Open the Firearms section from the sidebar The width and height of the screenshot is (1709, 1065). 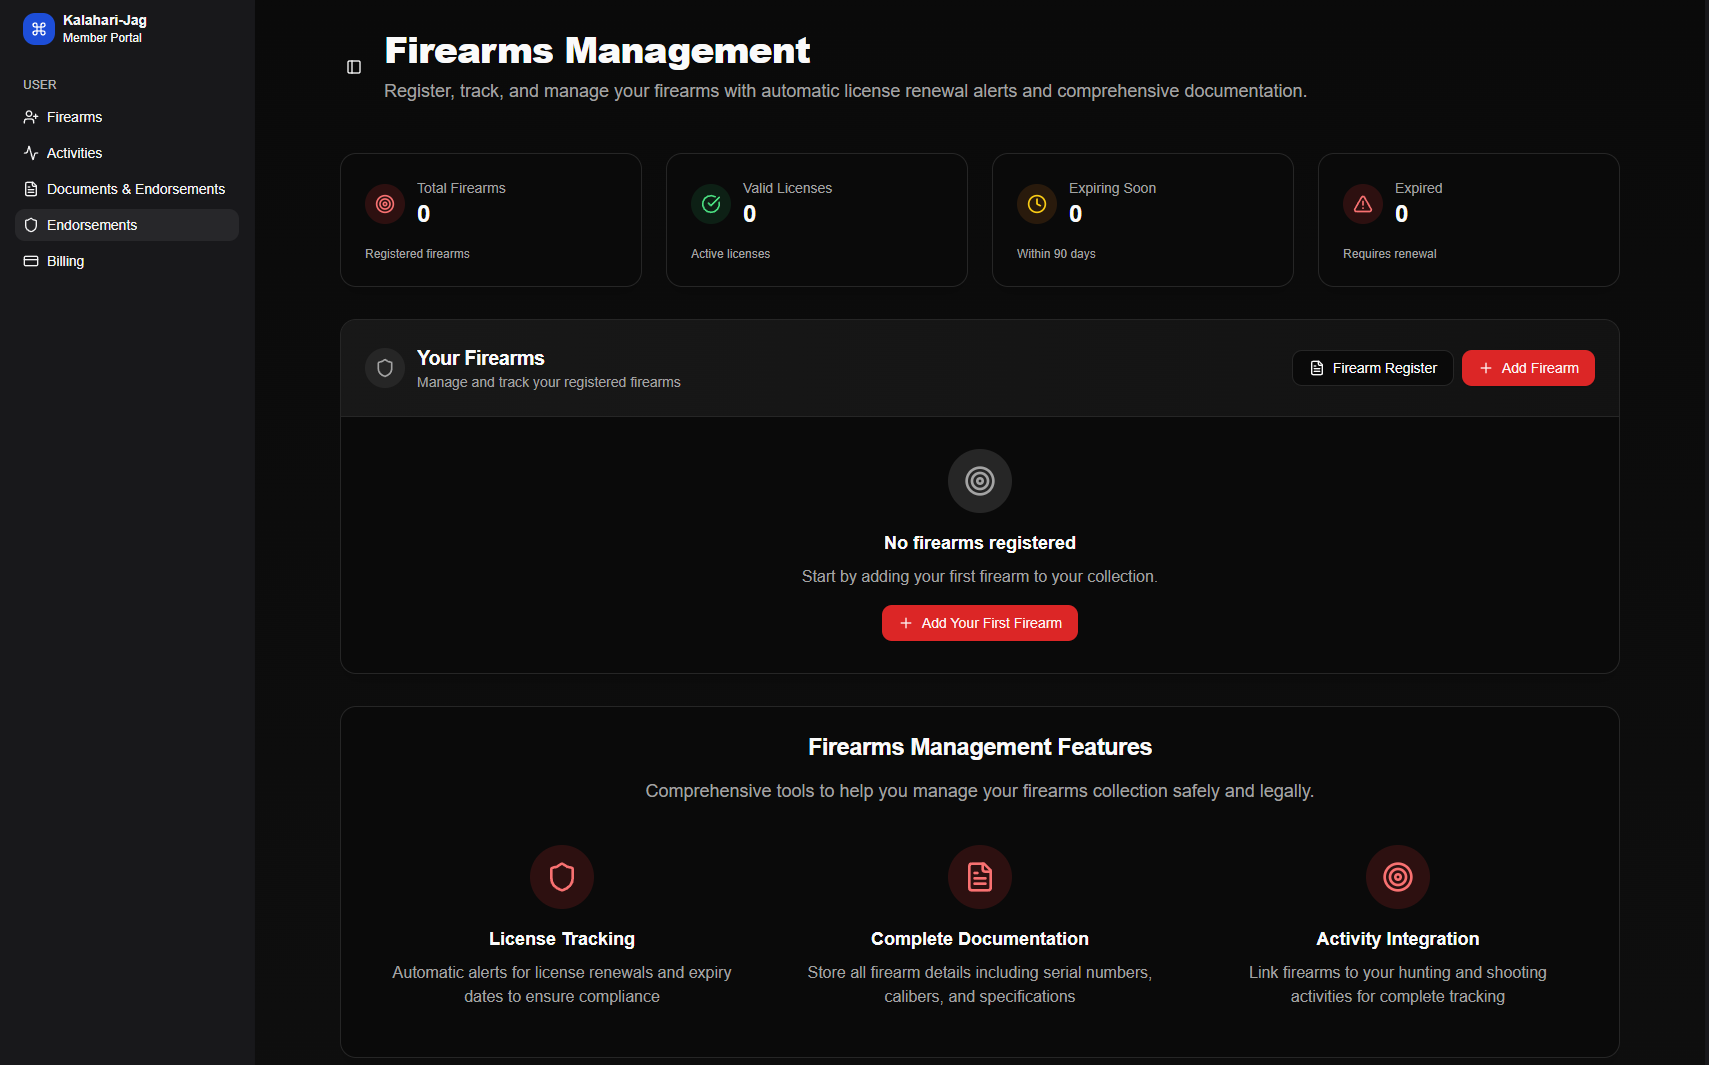[x=74, y=117]
